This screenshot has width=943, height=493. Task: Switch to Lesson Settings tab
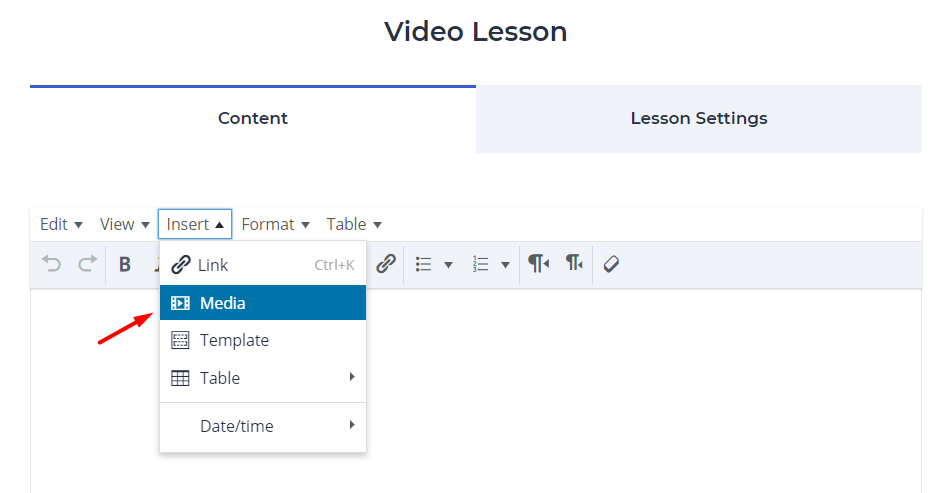click(699, 118)
